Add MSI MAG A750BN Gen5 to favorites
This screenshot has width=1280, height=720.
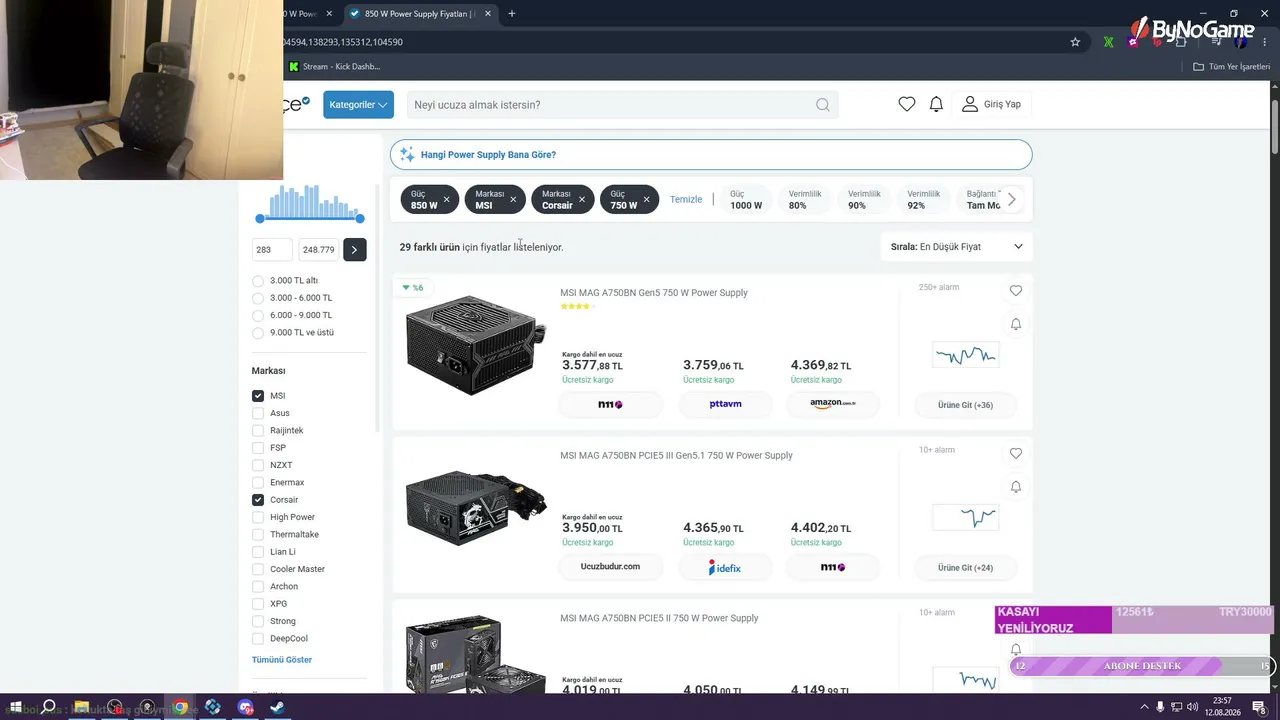coord(1016,291)
